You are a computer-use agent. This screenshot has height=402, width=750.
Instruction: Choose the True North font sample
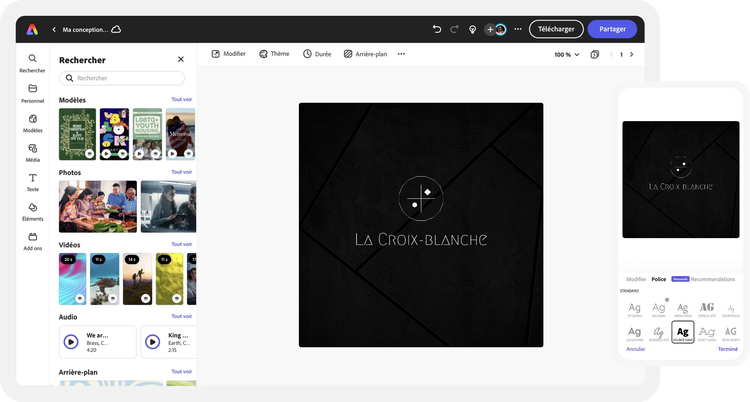tap(731, 333)
